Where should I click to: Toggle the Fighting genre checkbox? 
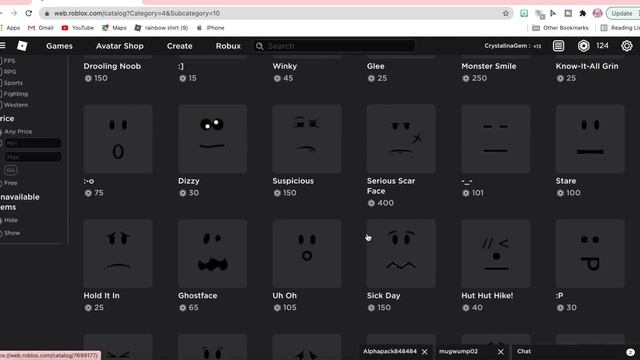pos(1,94)
